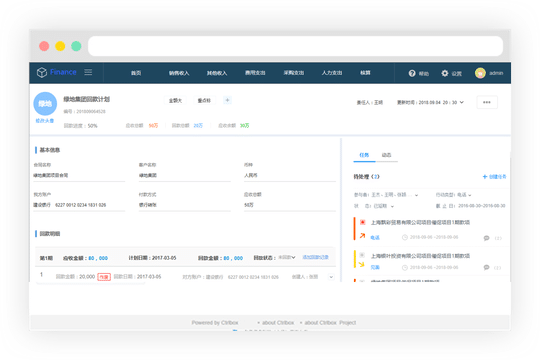Click the edit-avatar link under the 绿地 avatar
This screenshot has height=360, width=540.
pyautogui.click(x=45, y=121)
